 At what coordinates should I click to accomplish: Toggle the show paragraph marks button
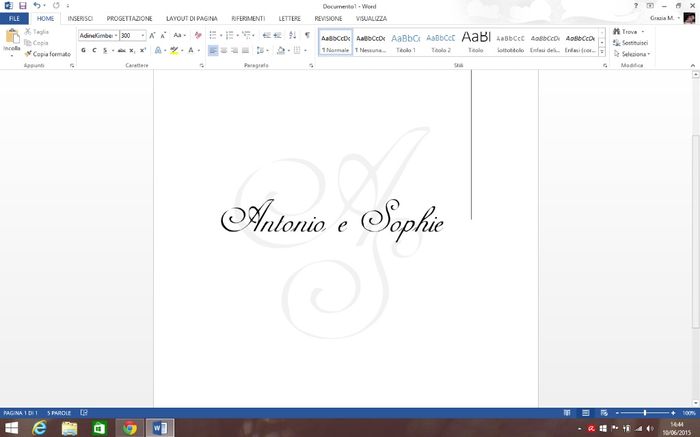307,35
